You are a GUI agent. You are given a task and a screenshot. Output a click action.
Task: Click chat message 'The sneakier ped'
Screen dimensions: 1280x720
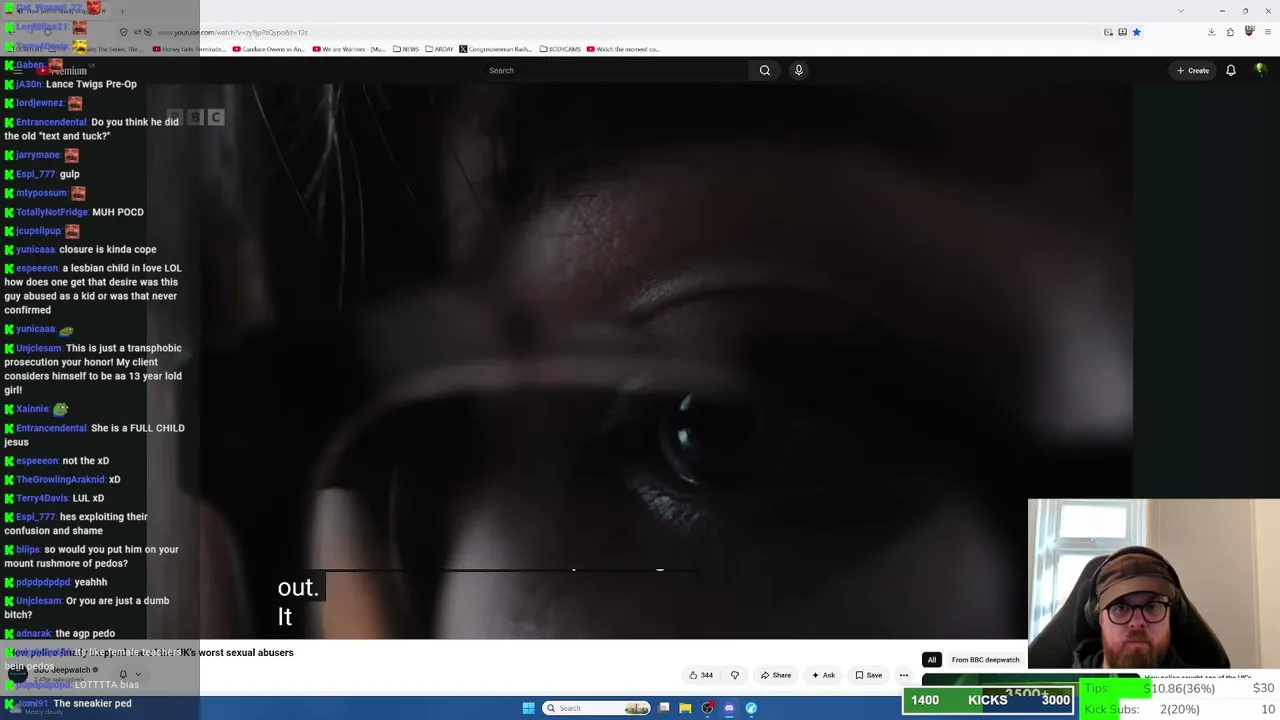click(x=92, y=703)
